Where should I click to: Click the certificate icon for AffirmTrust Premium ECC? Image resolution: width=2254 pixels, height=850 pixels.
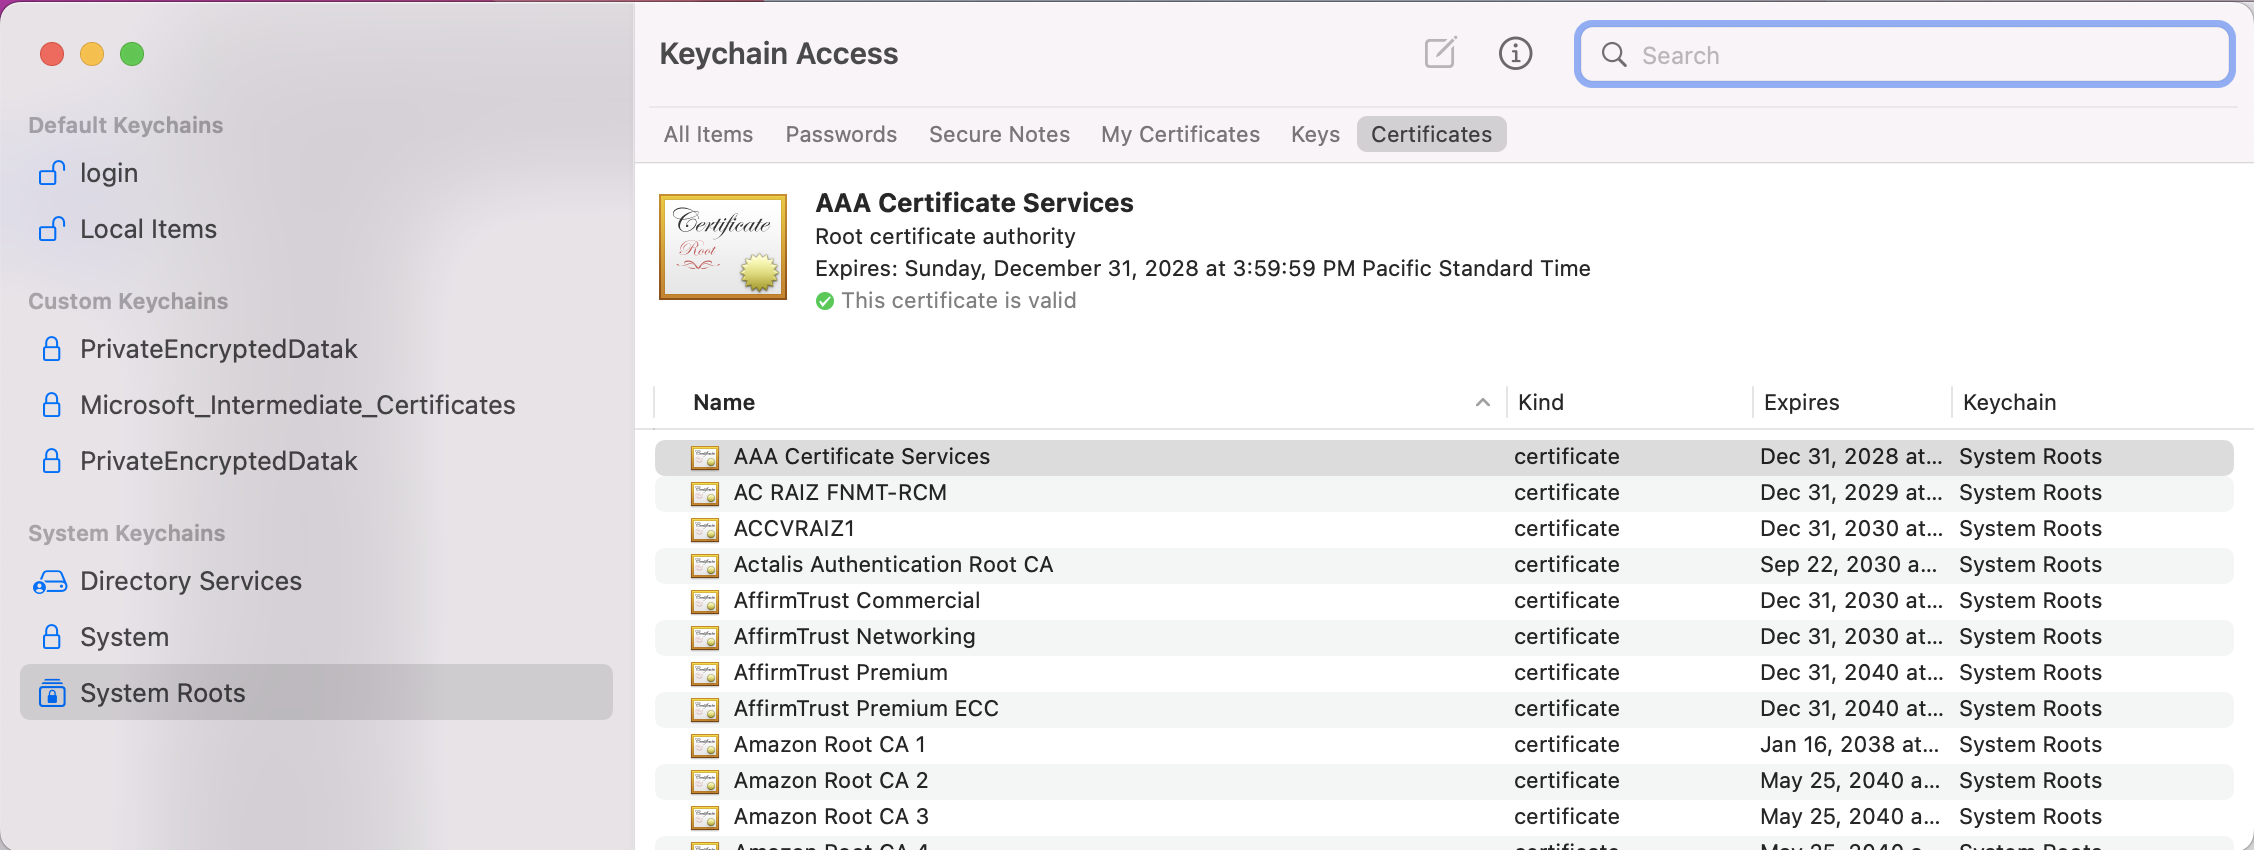705,709
